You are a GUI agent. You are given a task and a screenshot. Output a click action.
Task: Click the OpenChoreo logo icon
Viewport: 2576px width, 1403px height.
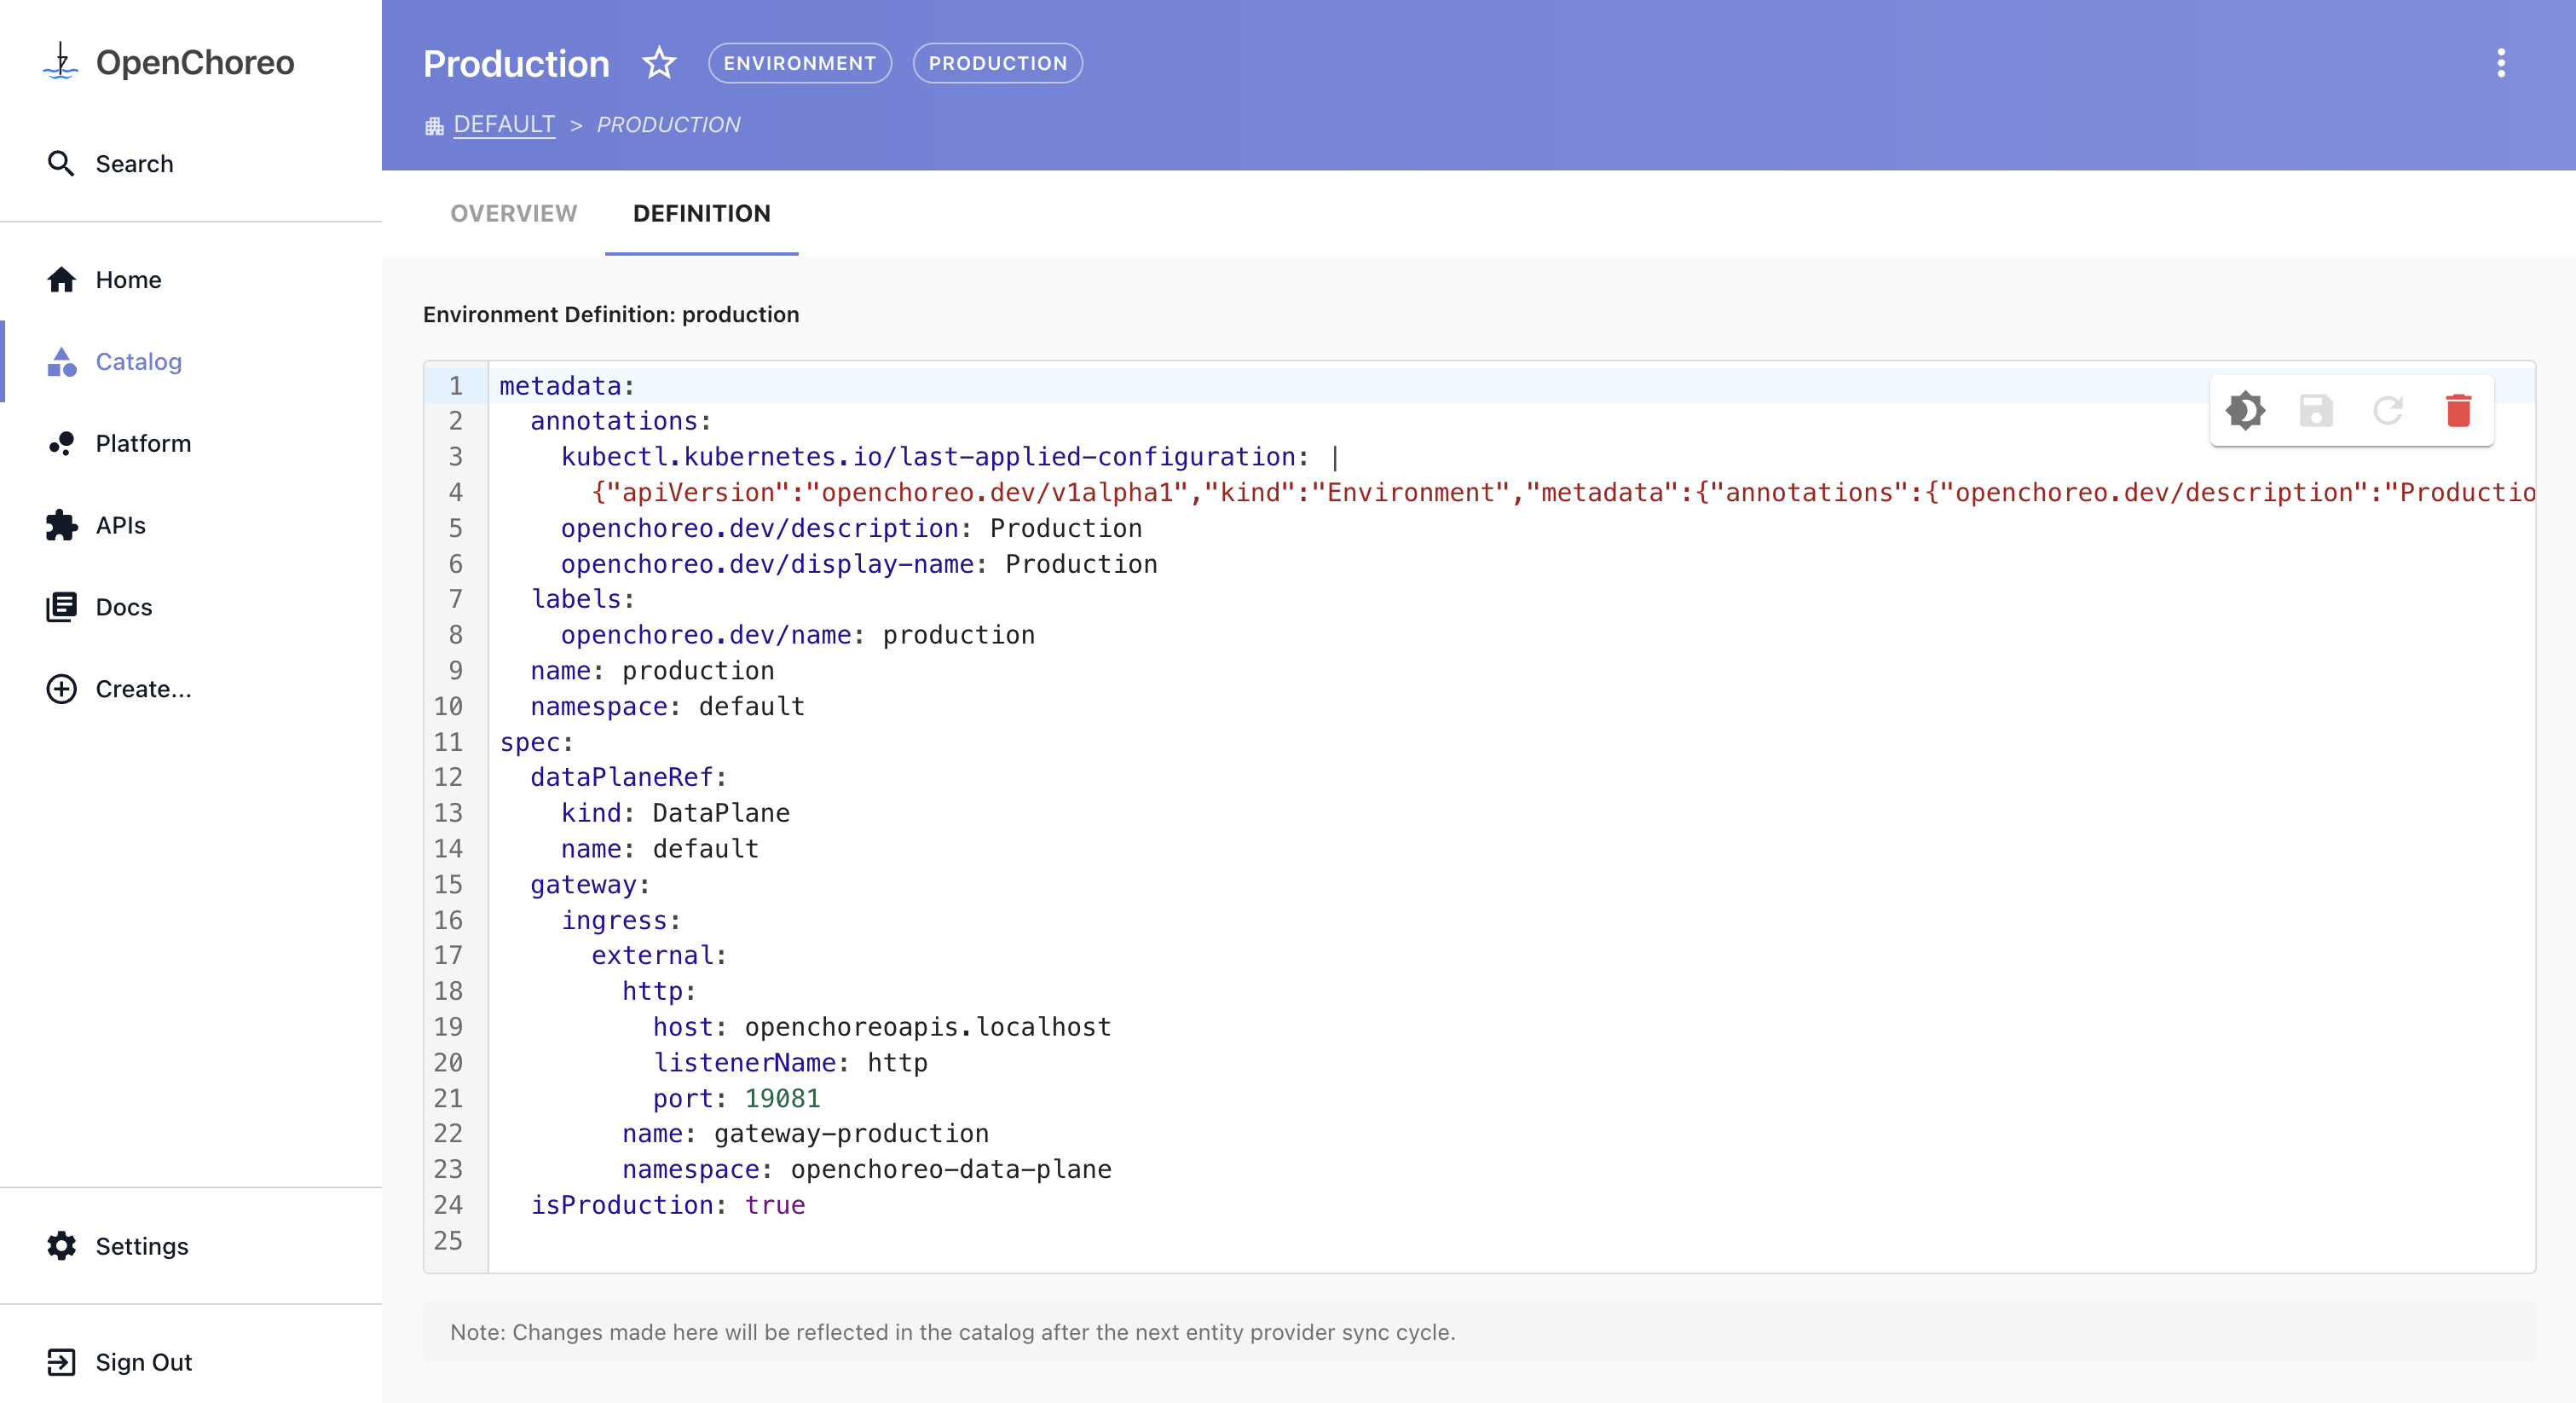click(61, 62)
